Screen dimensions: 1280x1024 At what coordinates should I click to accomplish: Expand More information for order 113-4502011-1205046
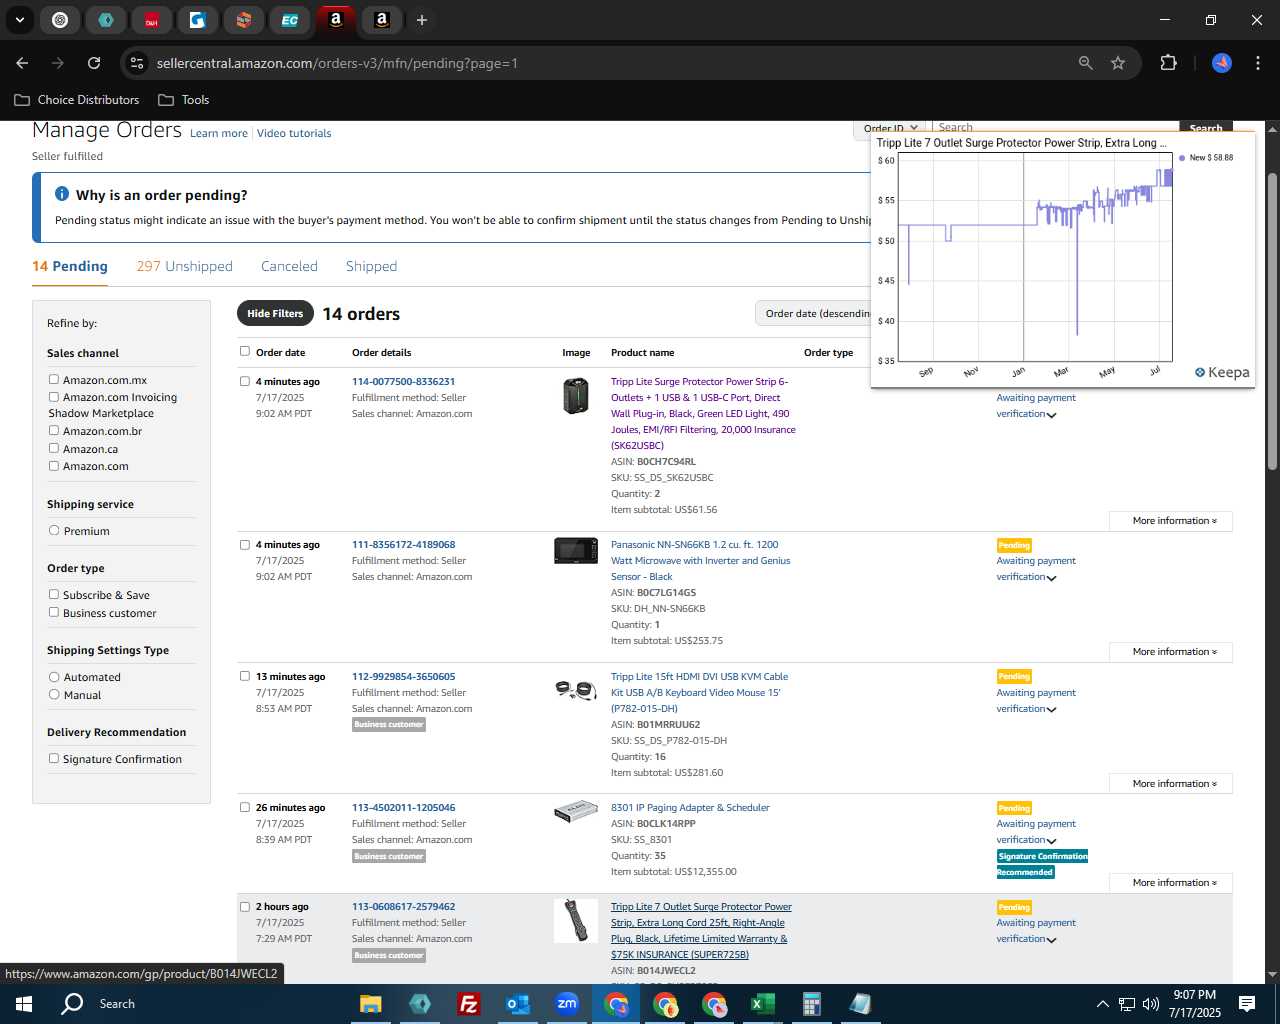click(1171, 883)
